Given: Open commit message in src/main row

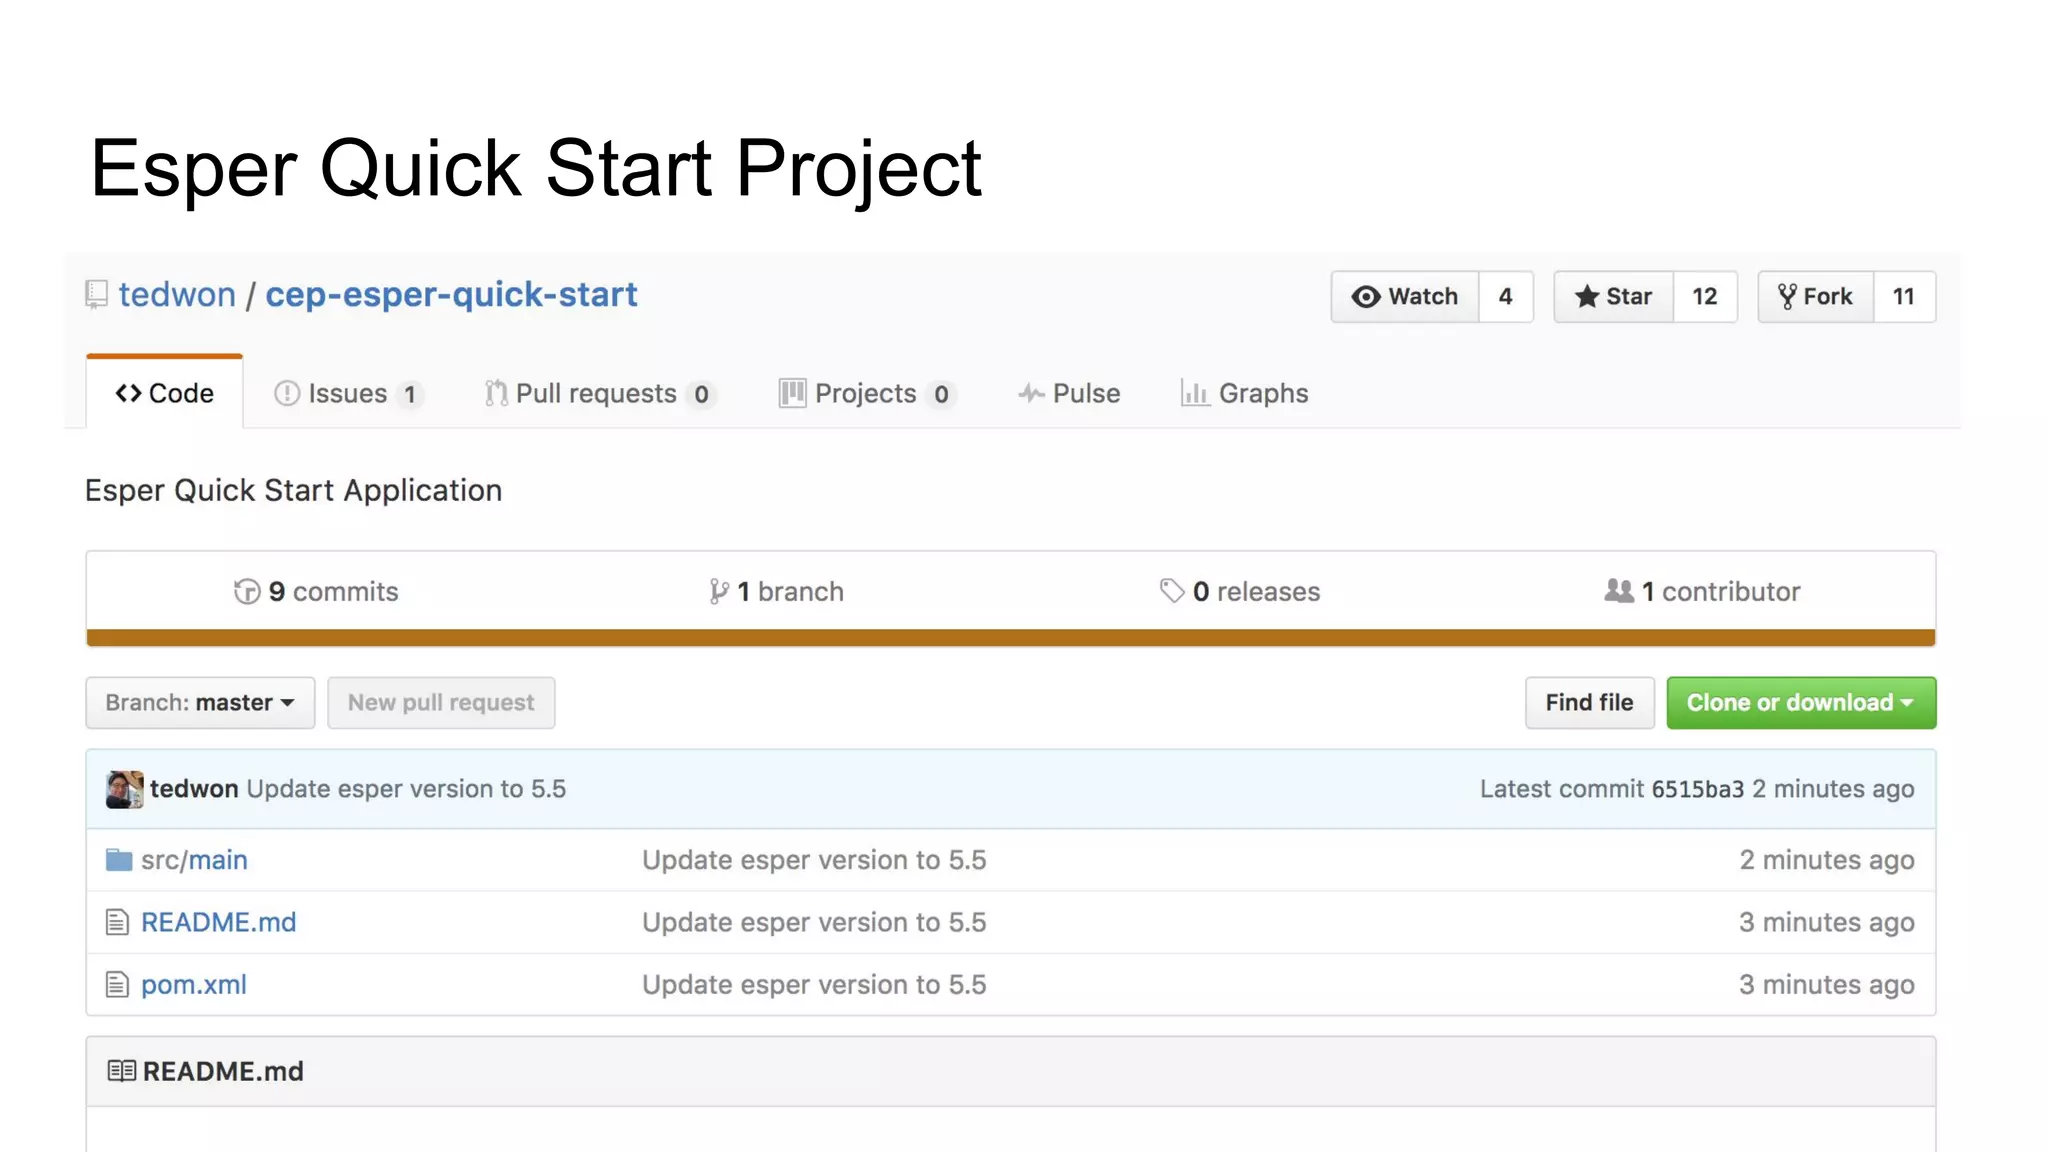Looking at the screenshot, I should 814,860.
